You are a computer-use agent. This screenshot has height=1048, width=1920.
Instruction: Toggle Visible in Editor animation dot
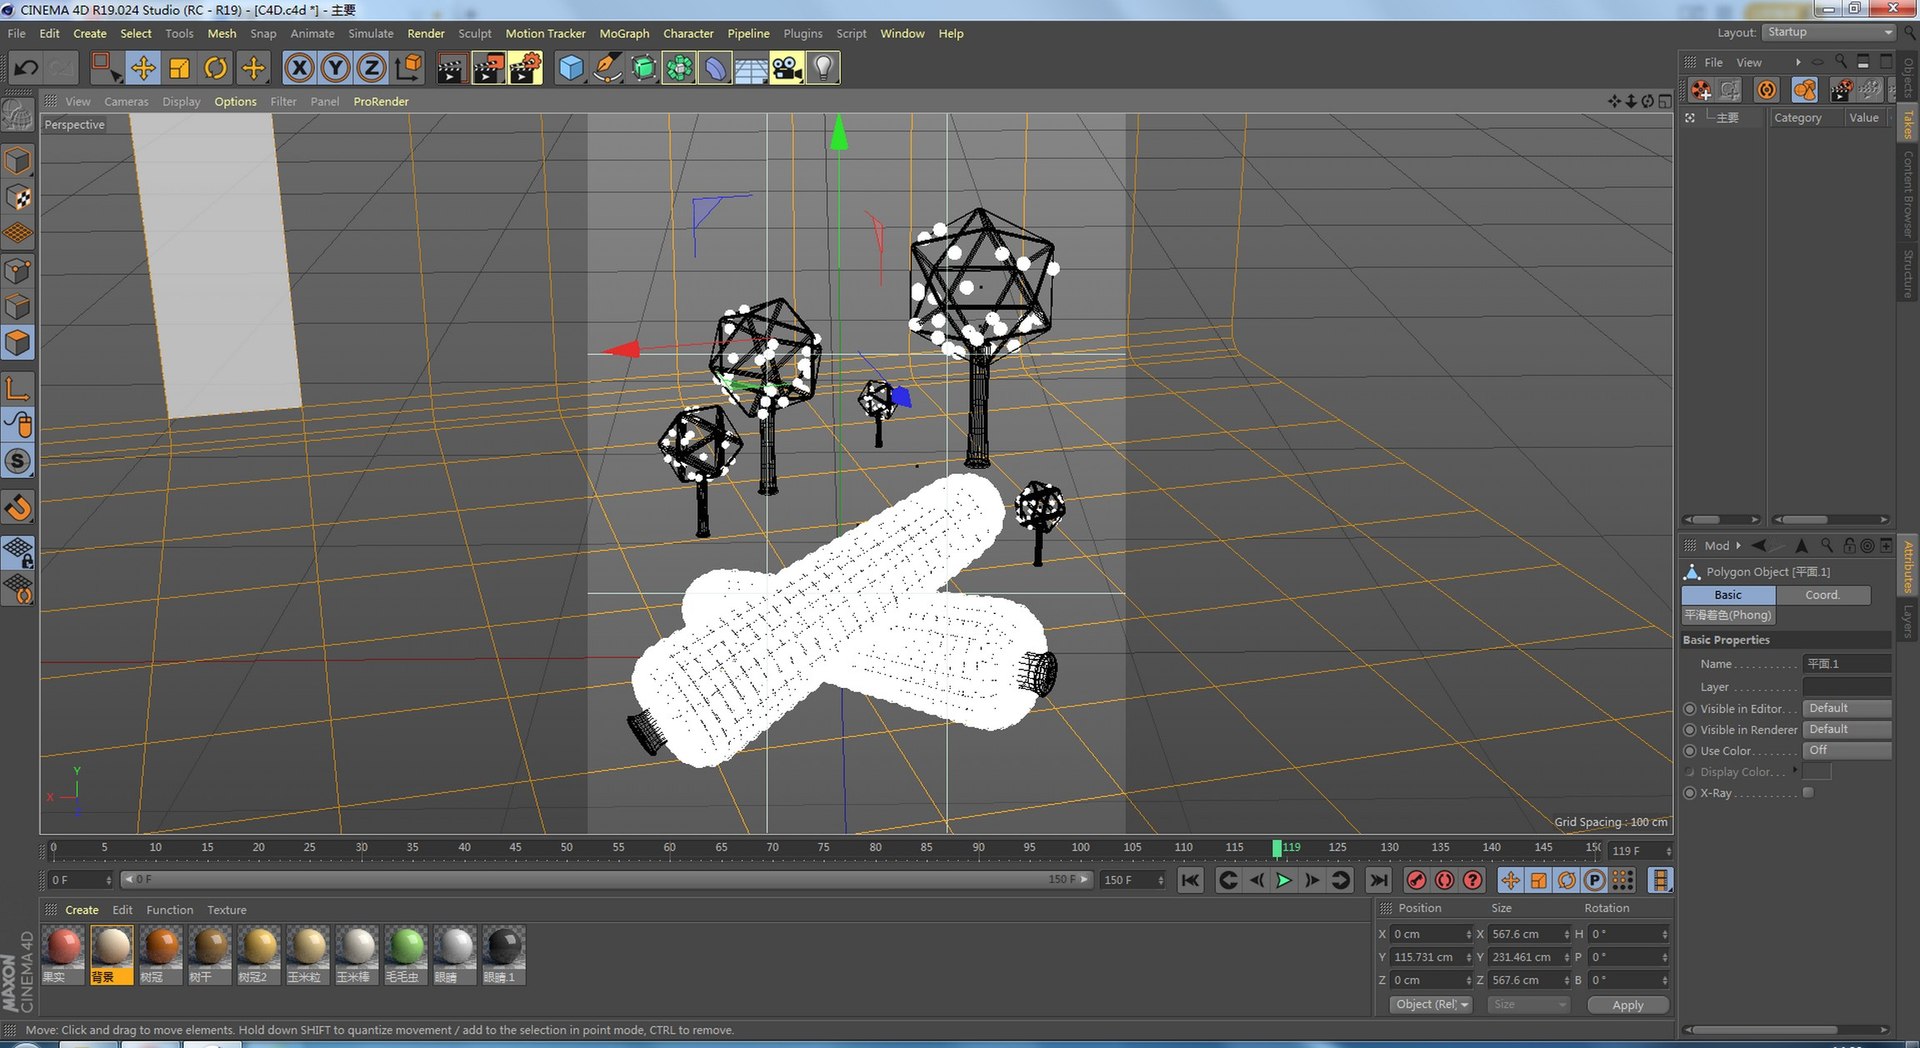[x=1690, y=709]
